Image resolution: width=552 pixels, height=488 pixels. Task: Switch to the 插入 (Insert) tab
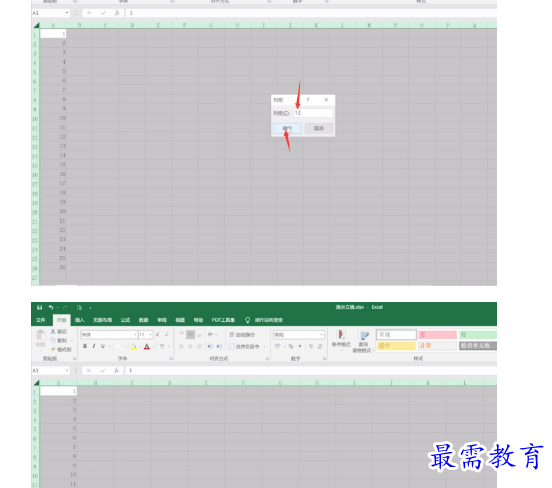tap(80, 320)
